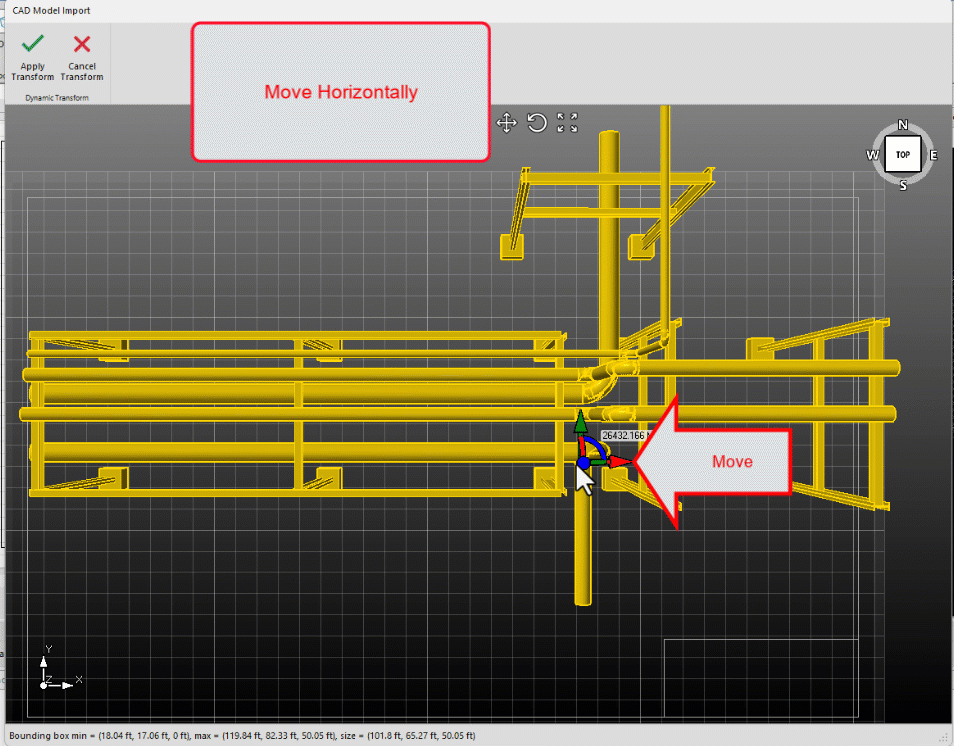Click the red X-axis gizmo arrow
Image resolution: width=954 pixels, height=746 pixels.
pos(620,462)
